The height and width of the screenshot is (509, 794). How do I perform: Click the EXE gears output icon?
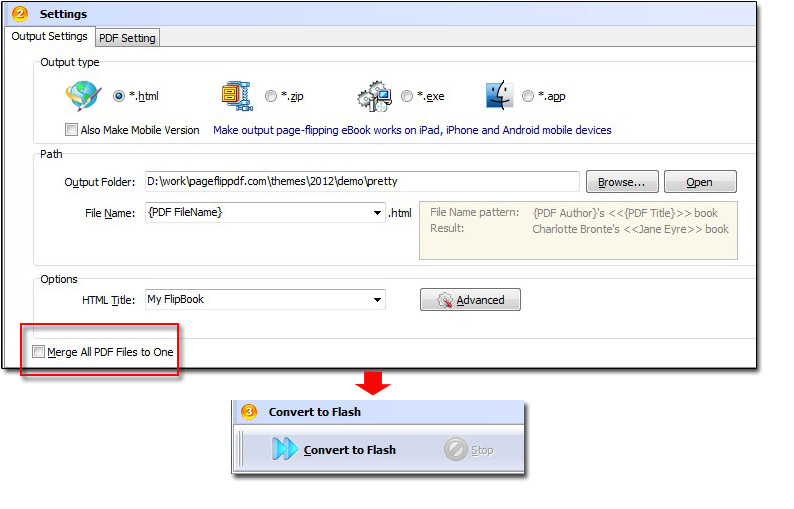pyautogui.click(x=374, y=96)
